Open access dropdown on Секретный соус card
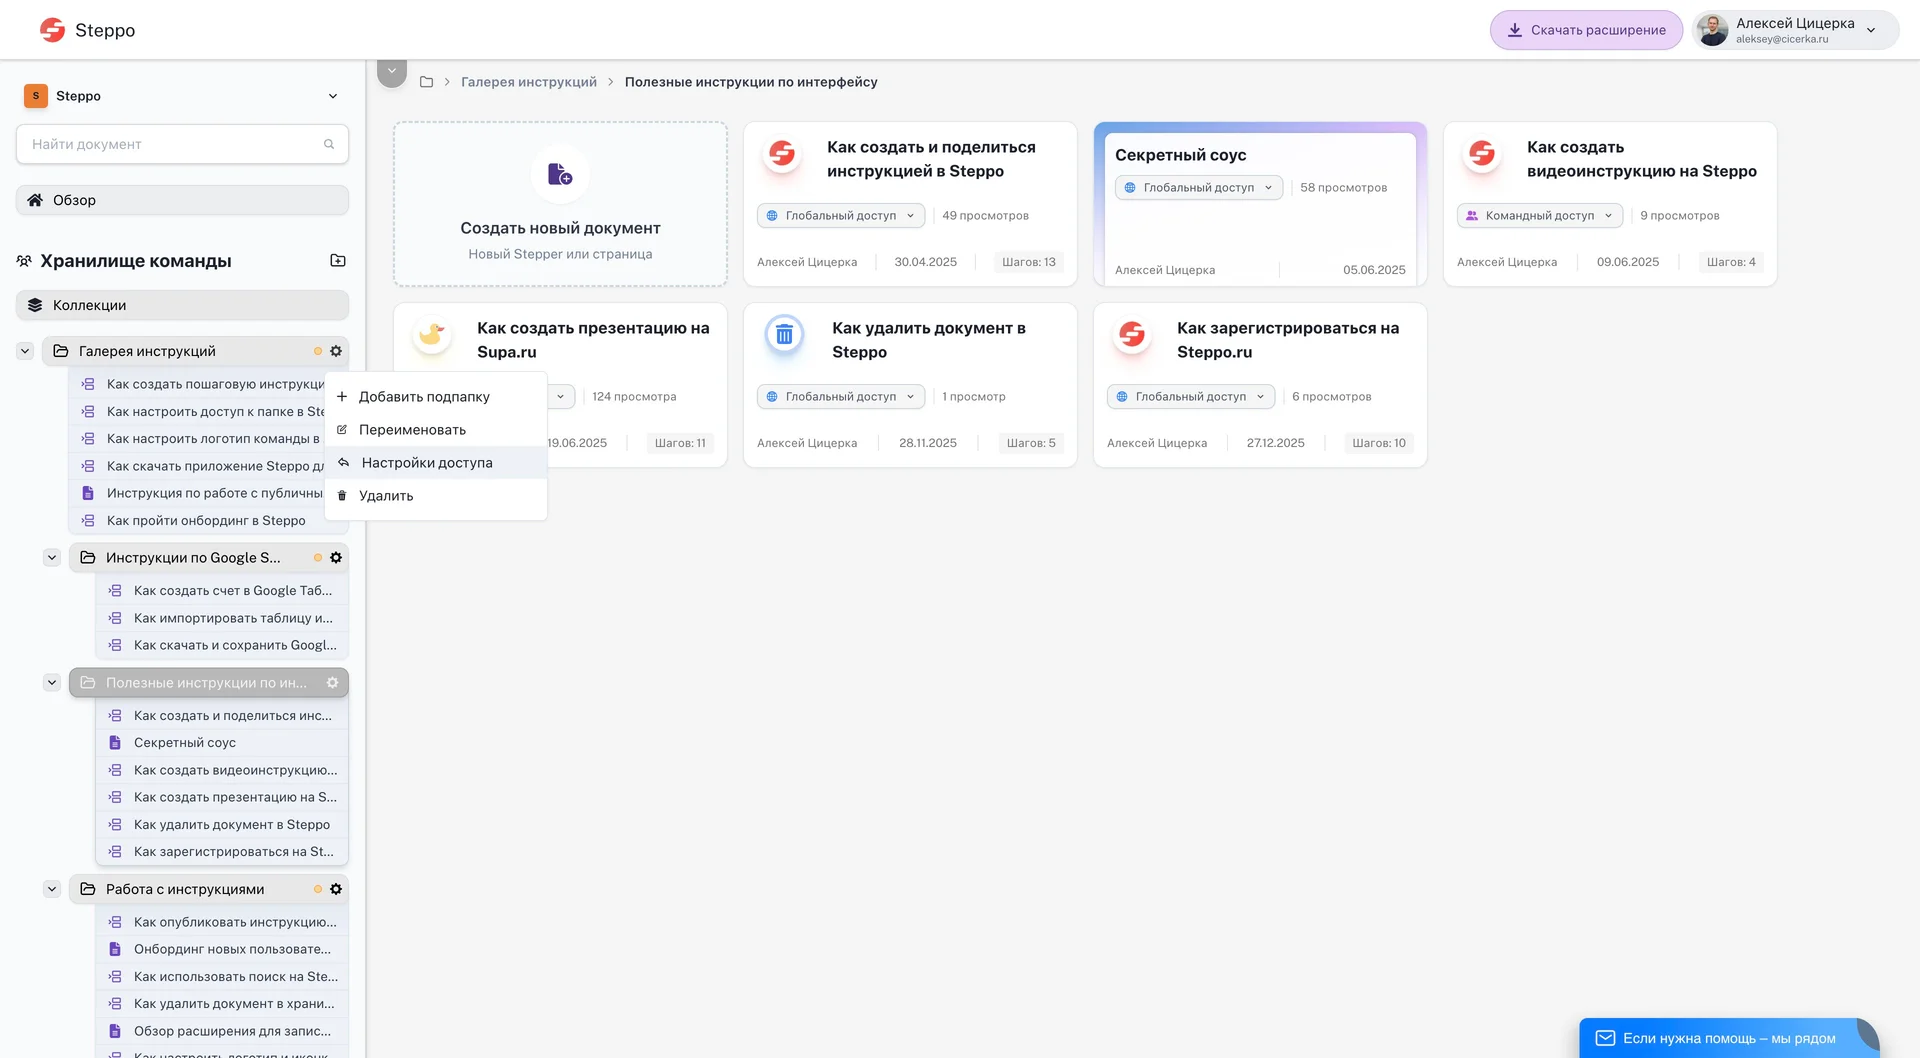Screen dimensions: 1920x1058 1198,188
